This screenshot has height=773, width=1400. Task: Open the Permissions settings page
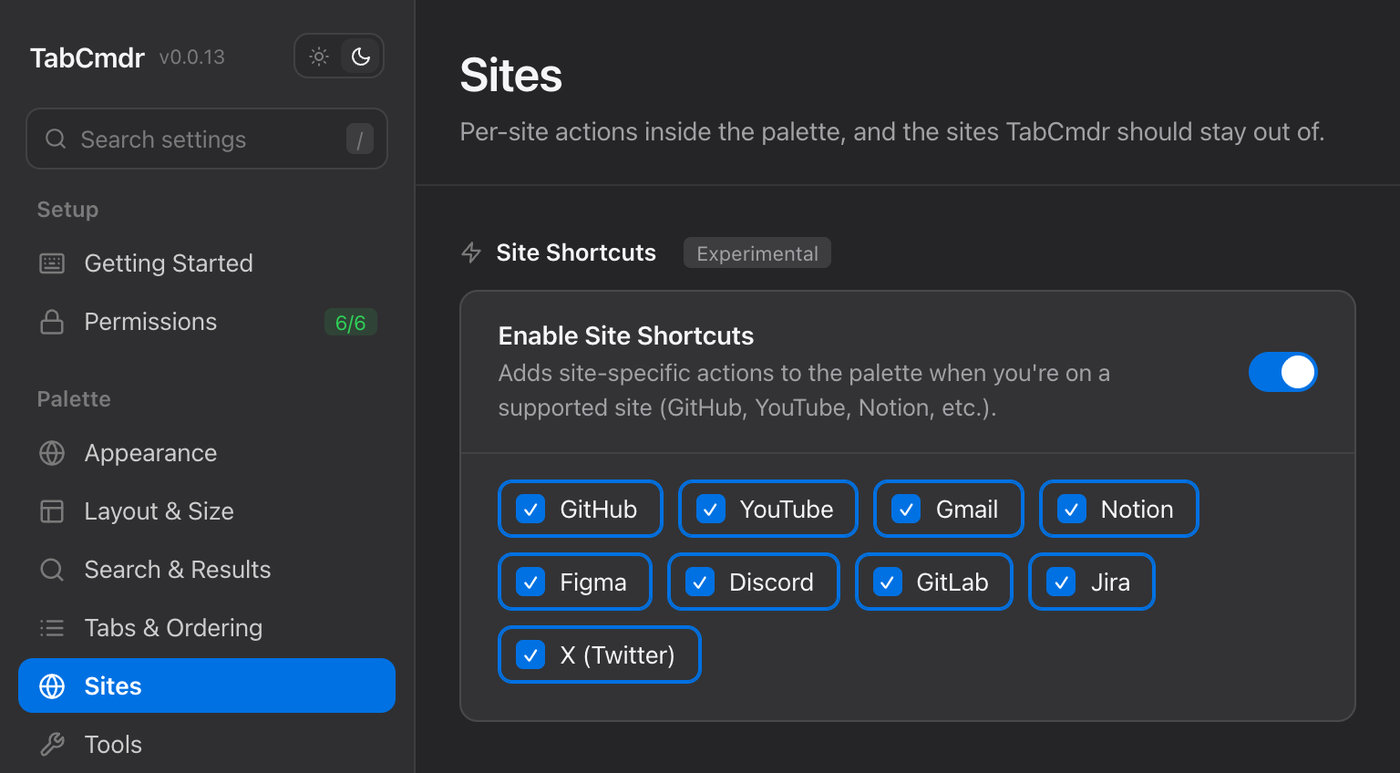[207, 322]
